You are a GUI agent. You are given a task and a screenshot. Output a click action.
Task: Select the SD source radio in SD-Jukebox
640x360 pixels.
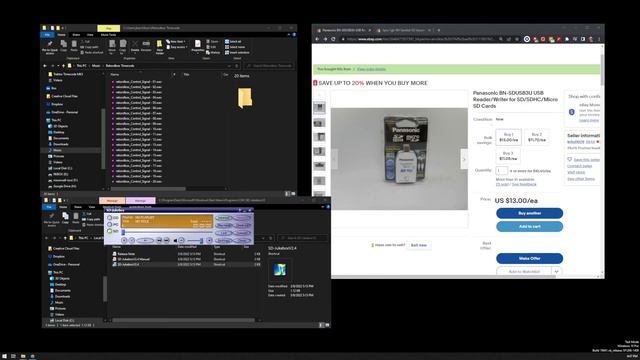110,231
